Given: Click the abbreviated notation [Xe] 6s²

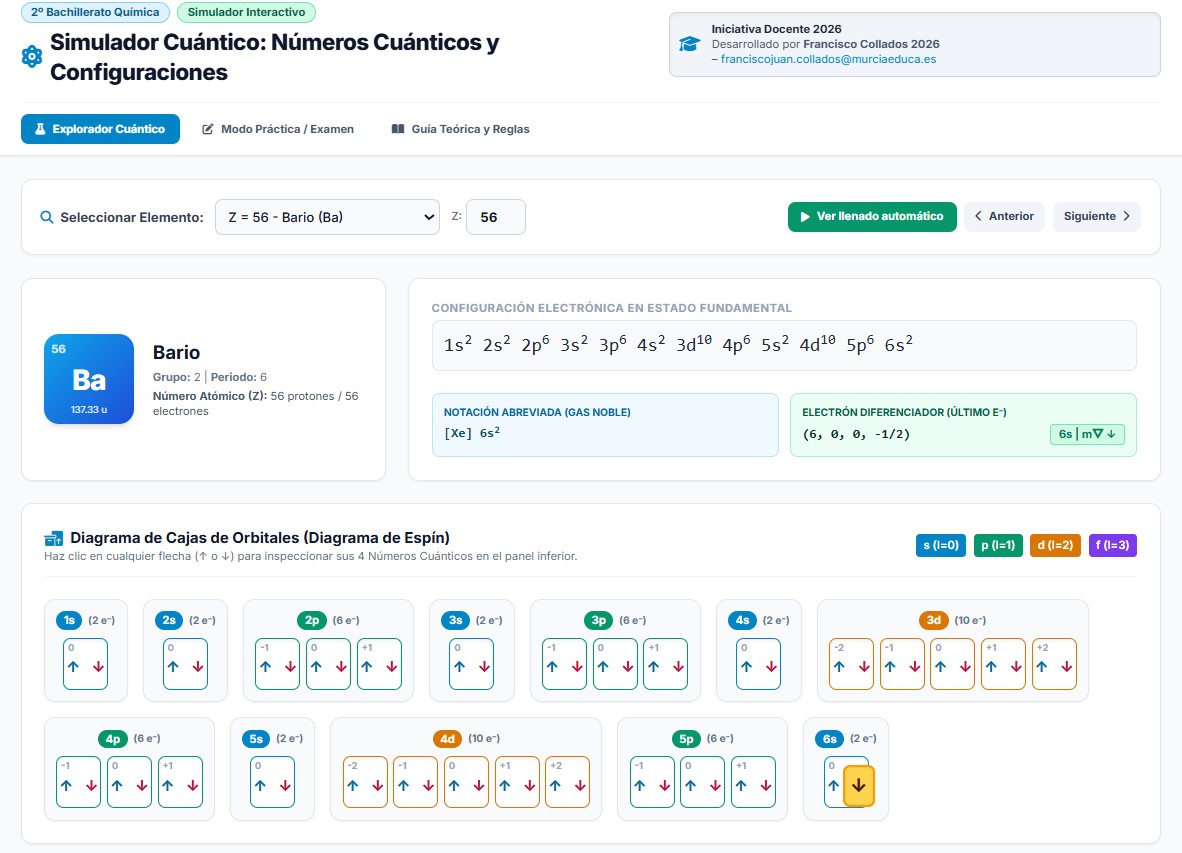Looking at the screenshot, I should click(x=472, y=433).
